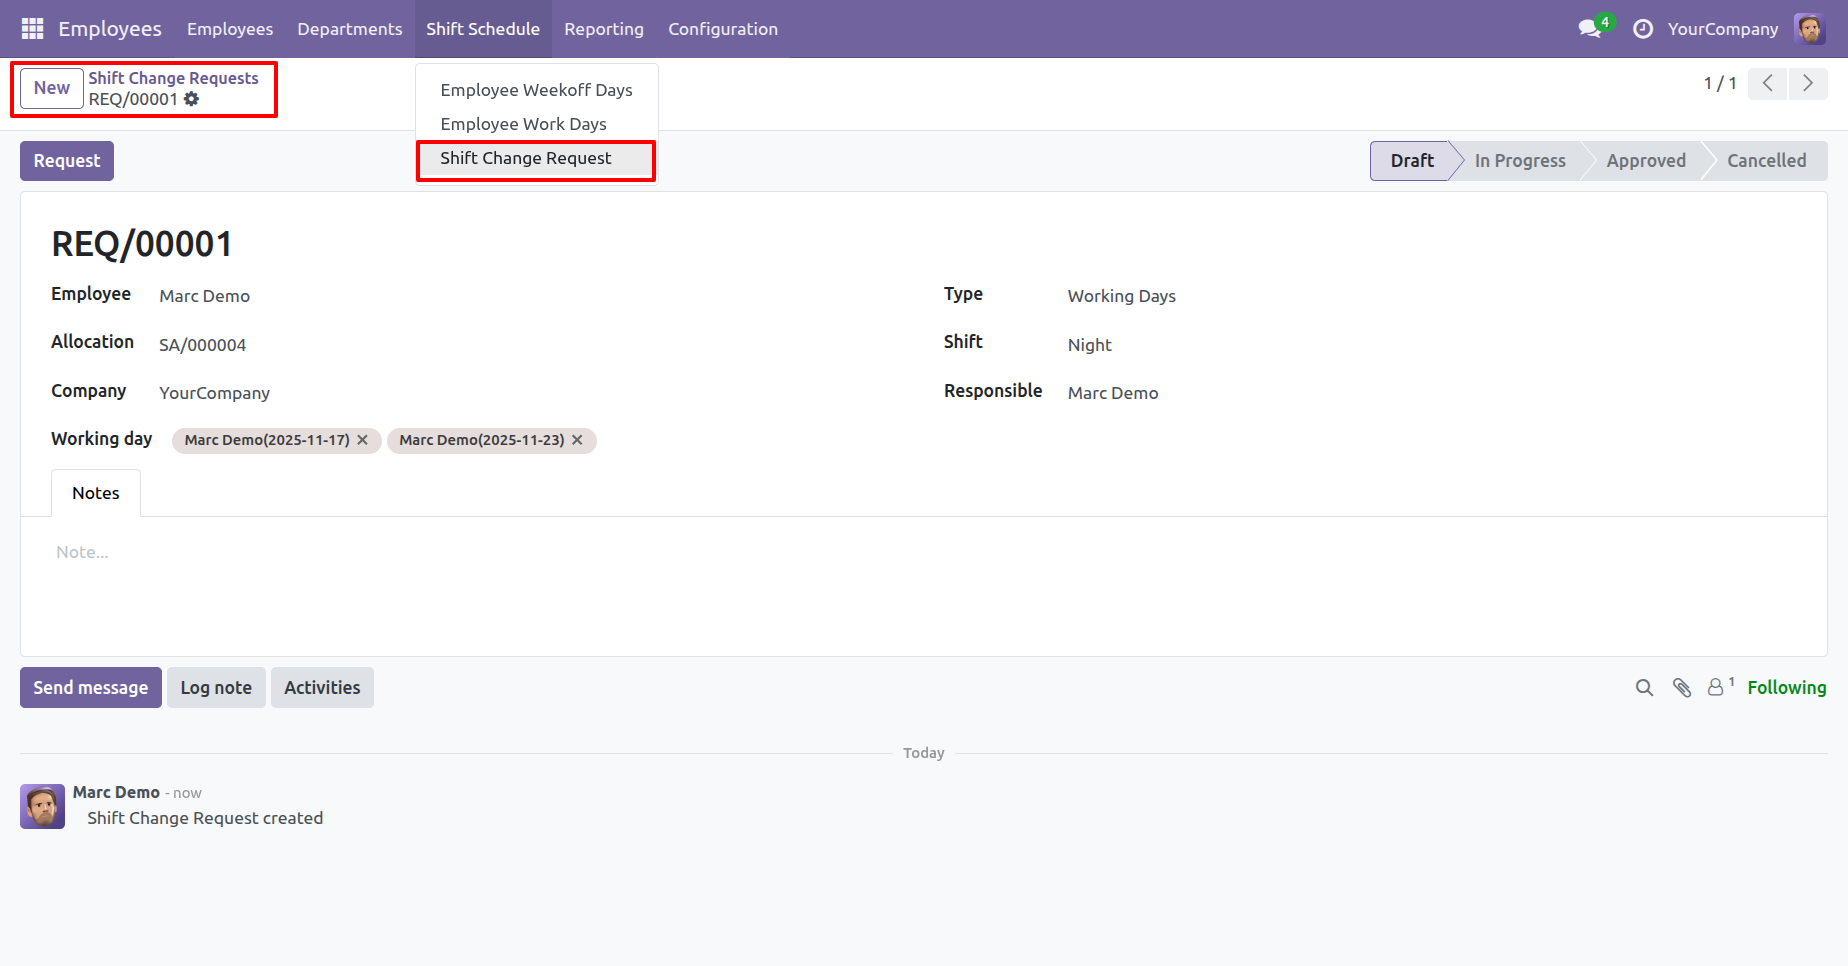Click the Request button
Viewport: 1848px width, 966px height.
pos(67,161)
